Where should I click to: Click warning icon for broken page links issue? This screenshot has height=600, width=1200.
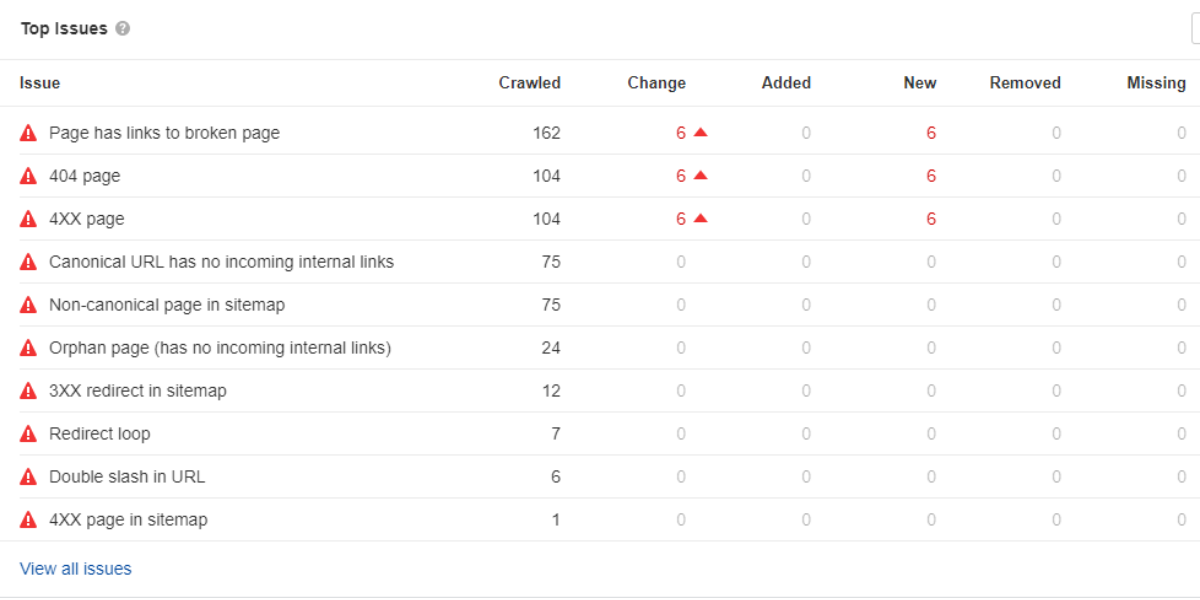tap(28, 133)
